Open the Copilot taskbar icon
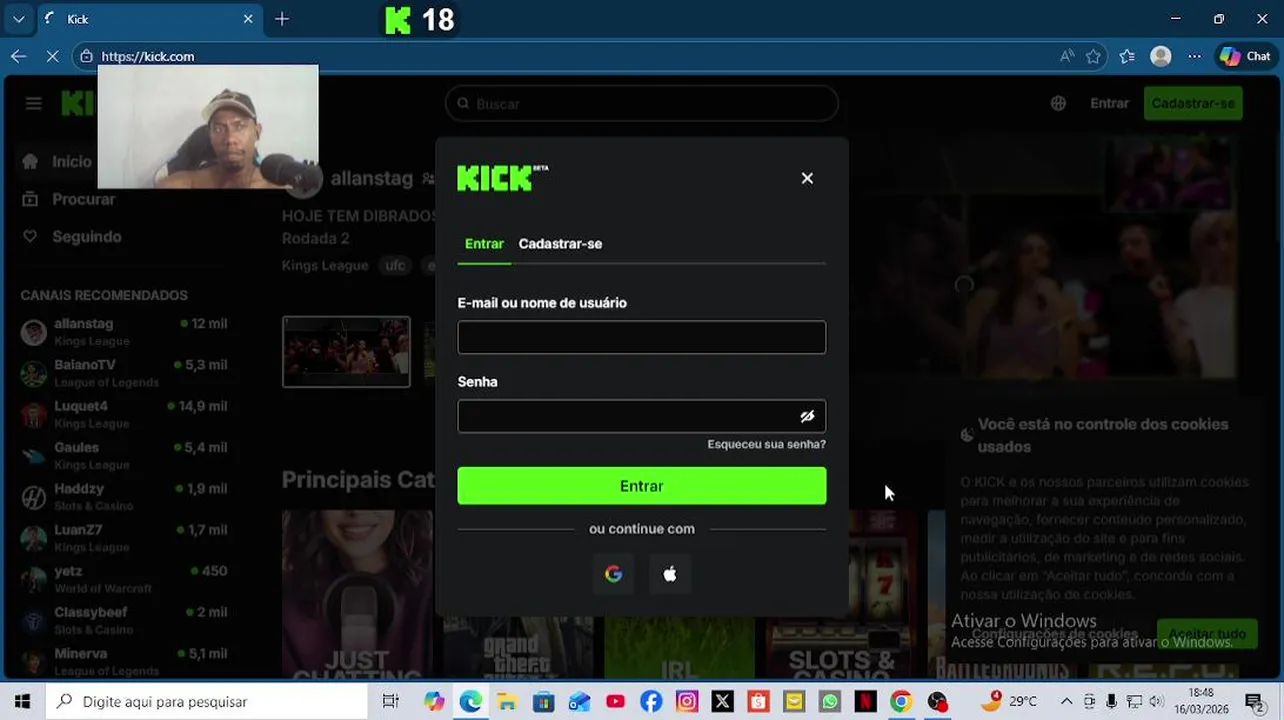This screenshot has height=720, width=1284. point(434,702)
